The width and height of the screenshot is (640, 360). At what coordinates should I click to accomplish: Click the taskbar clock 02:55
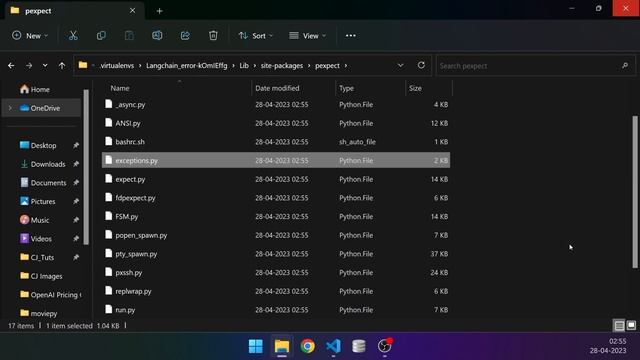tap(618, 341)
